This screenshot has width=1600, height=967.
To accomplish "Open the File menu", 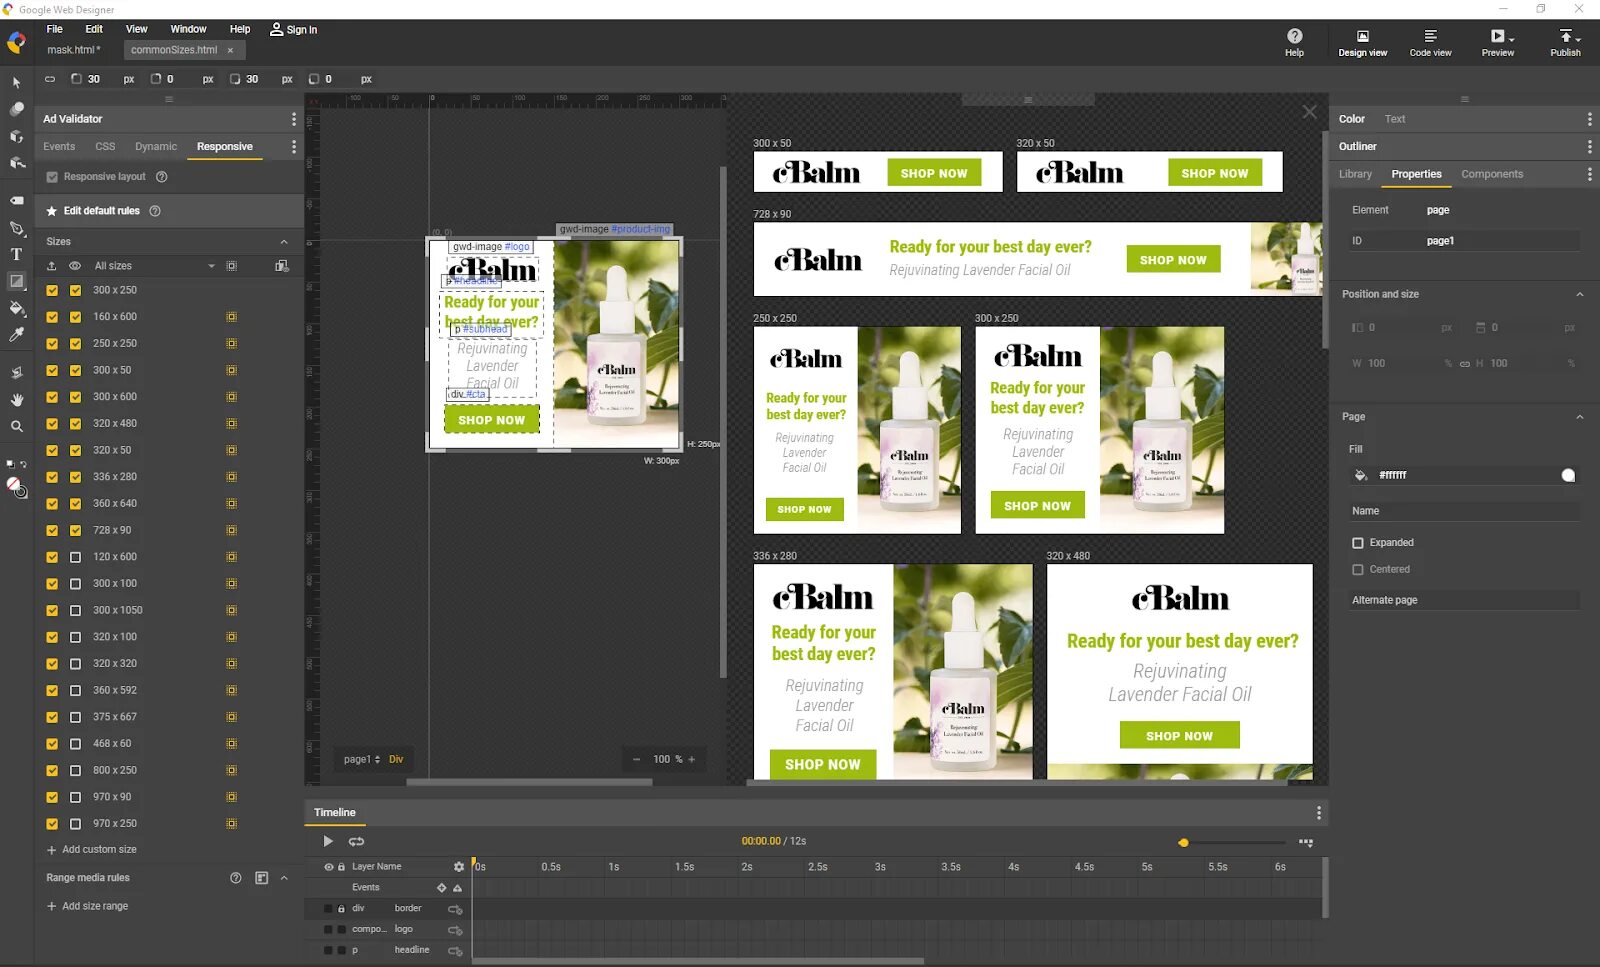I will (54, 29).
